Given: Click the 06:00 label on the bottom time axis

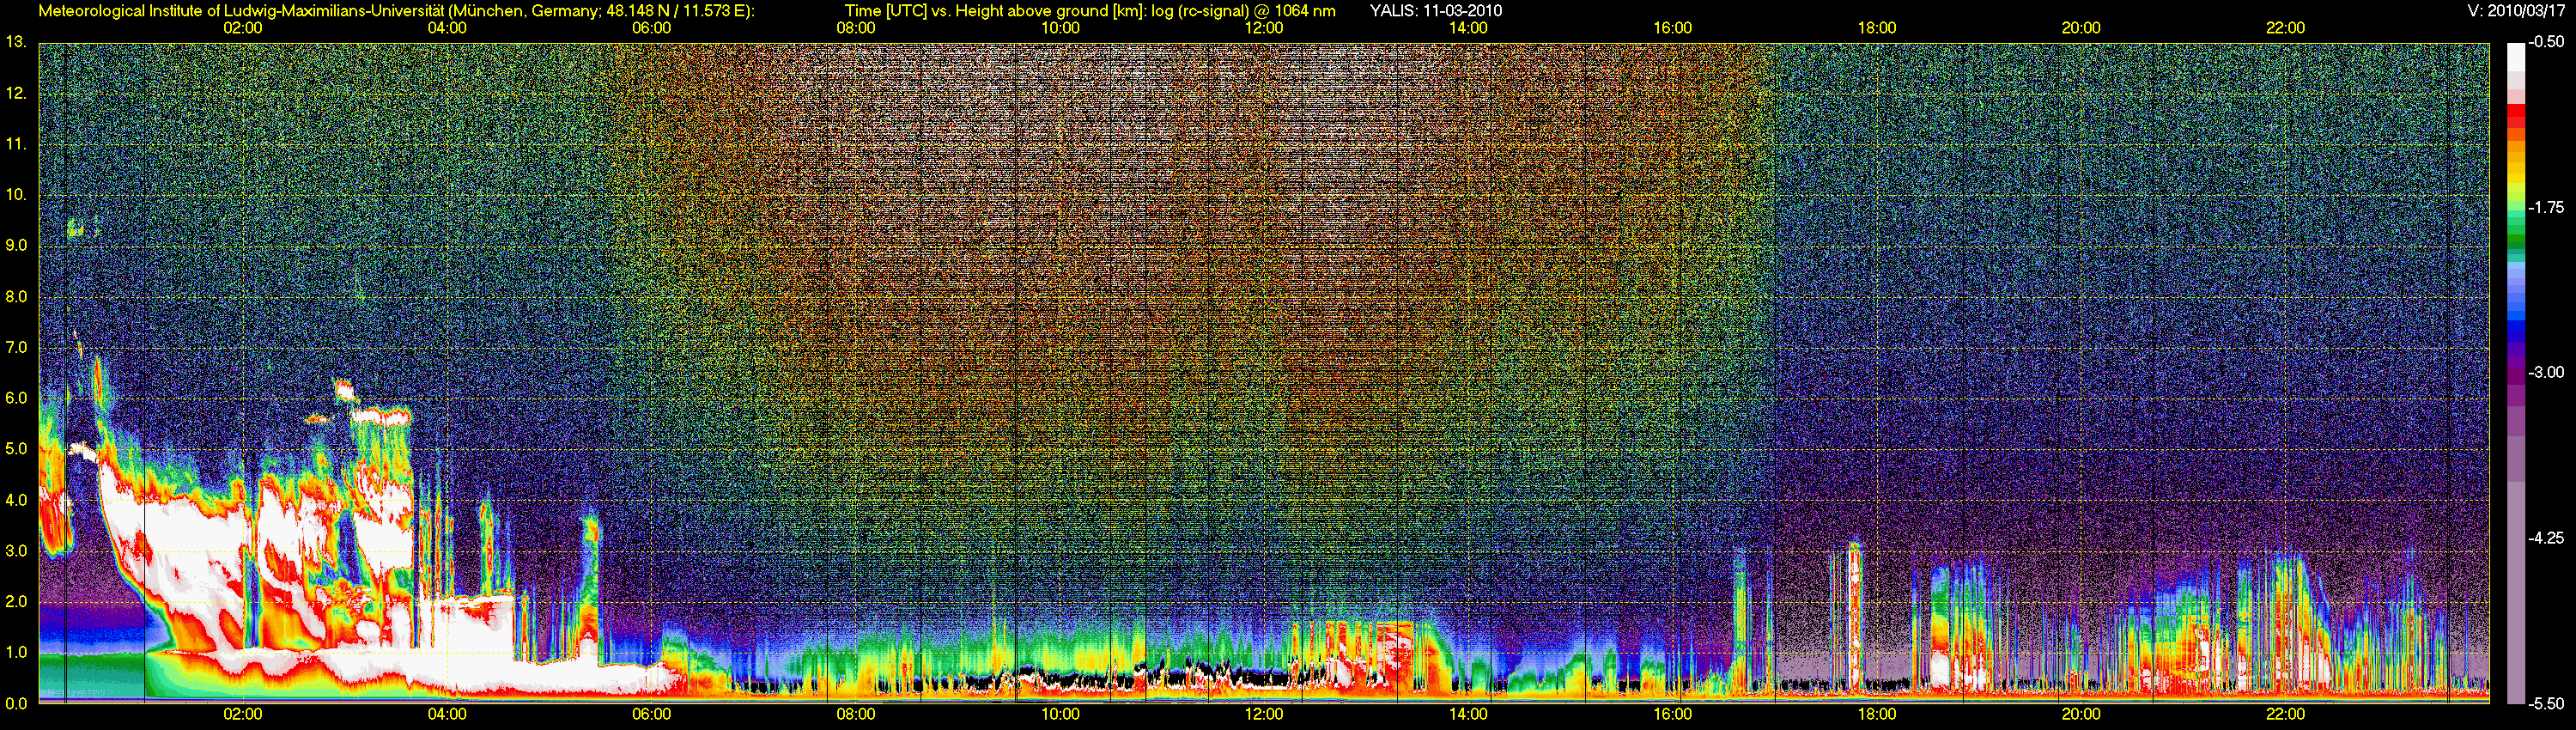Looking at the screenshot, I should (651, 715).
